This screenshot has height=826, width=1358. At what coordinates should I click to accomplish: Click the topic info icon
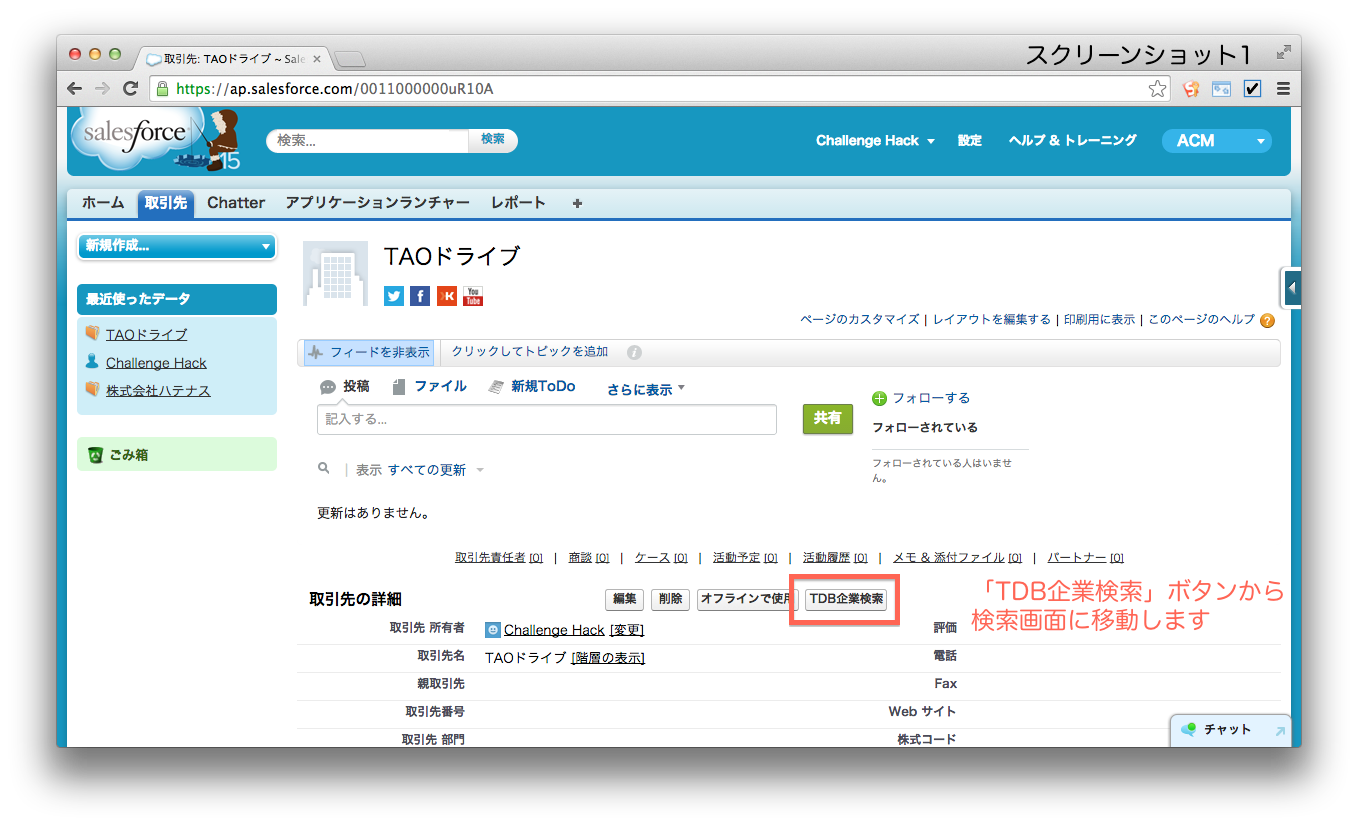pyautogui.click(x=634, y=353)
